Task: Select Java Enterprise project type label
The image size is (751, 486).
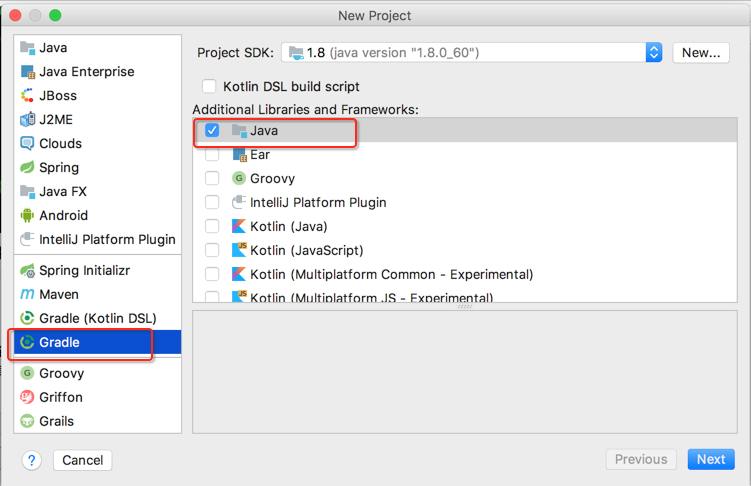Action: click(87, 72)
